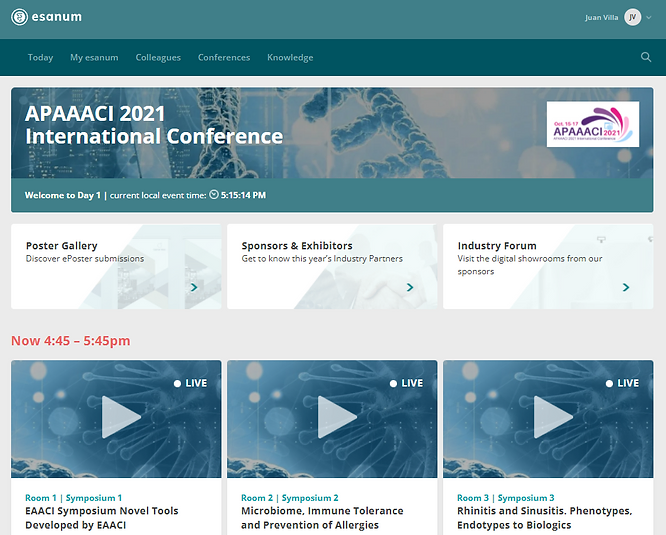Play the Room 1 Symposium 1 live stream
The height and width of the screenshot is (535, 666).
[121, 417]
